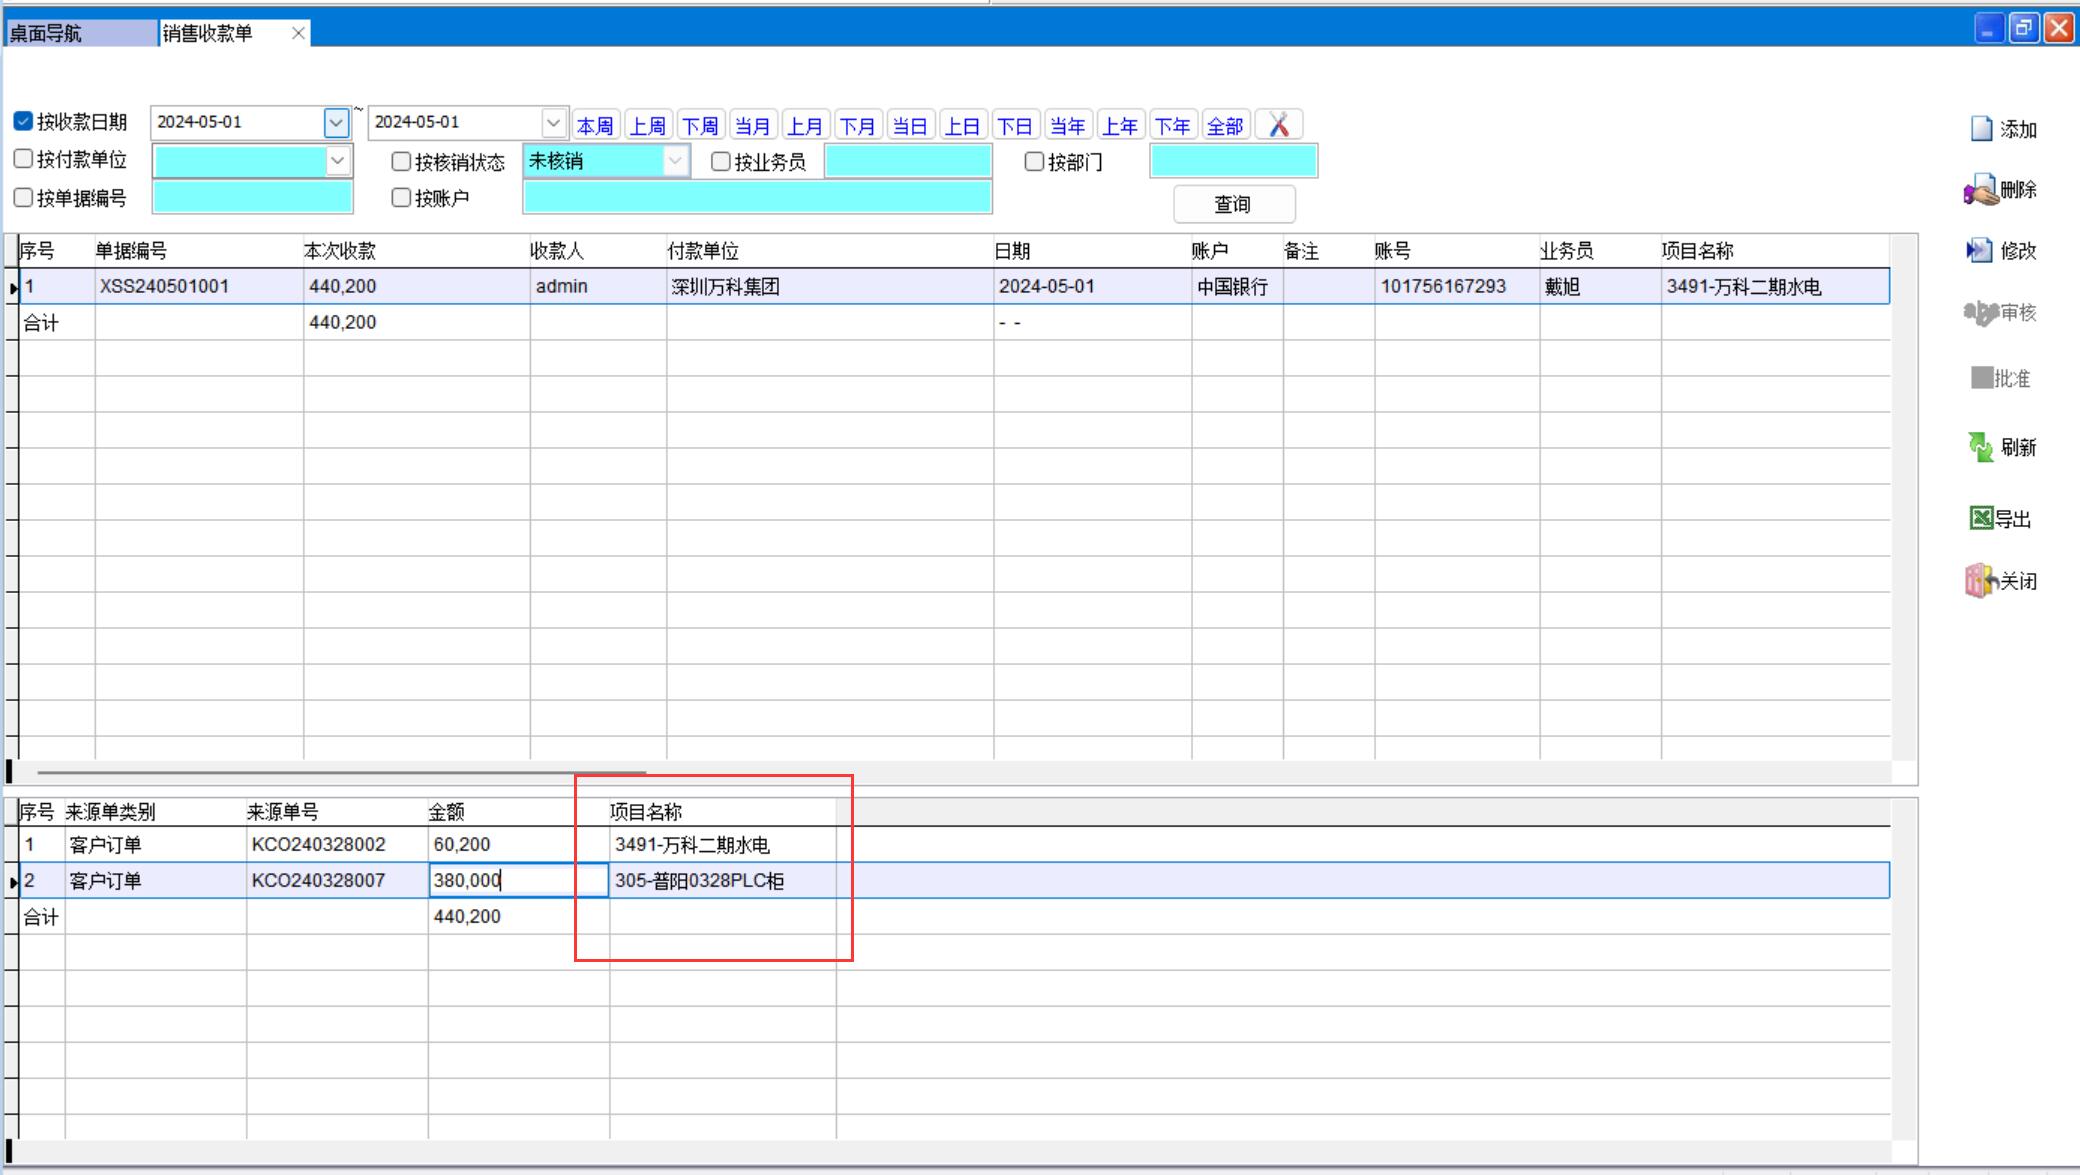Click the 刷新 (refresh) icon

[1980, 447]
